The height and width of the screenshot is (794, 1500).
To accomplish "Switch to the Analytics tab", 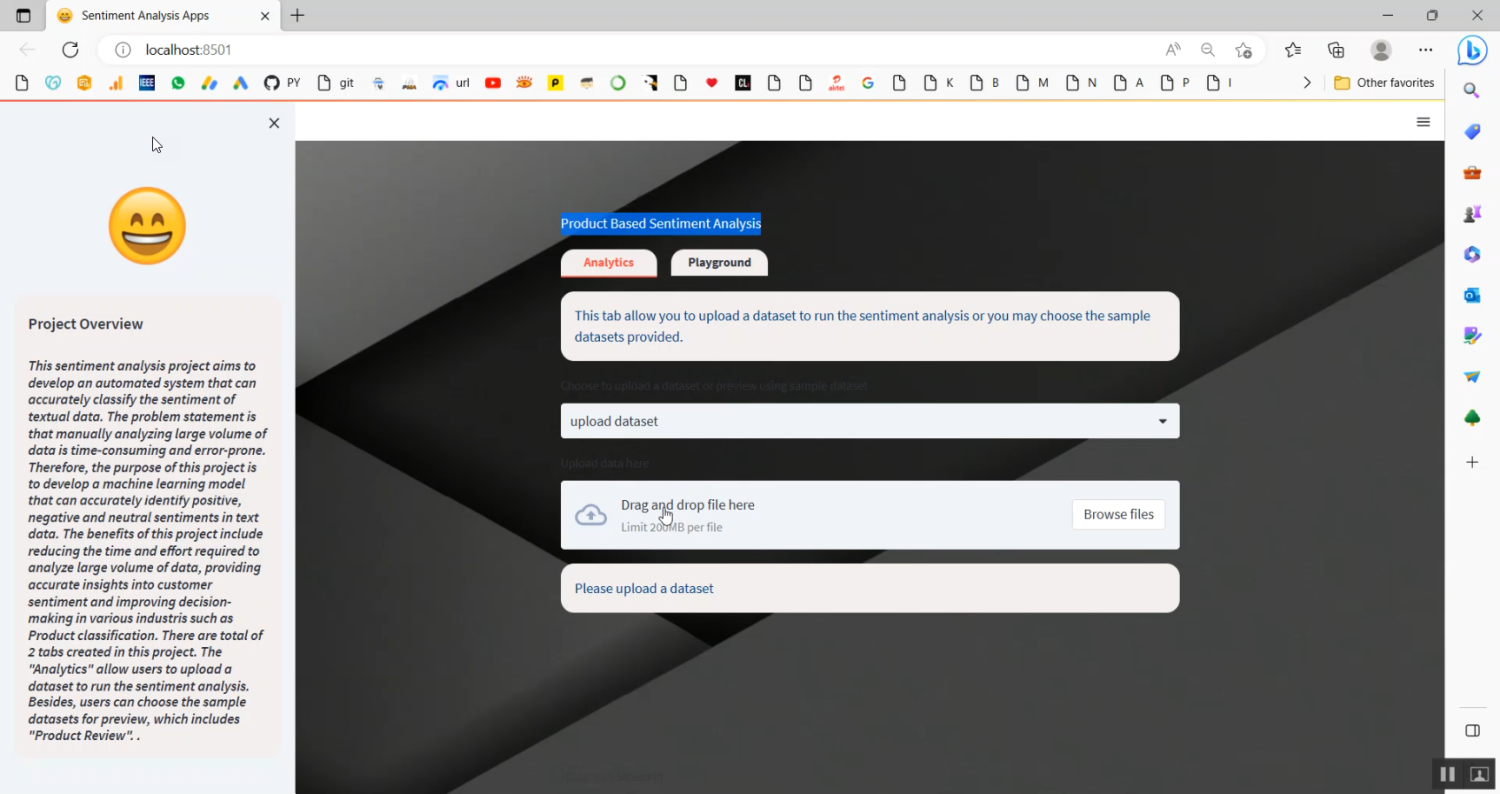I will click(x=609, y=262).
